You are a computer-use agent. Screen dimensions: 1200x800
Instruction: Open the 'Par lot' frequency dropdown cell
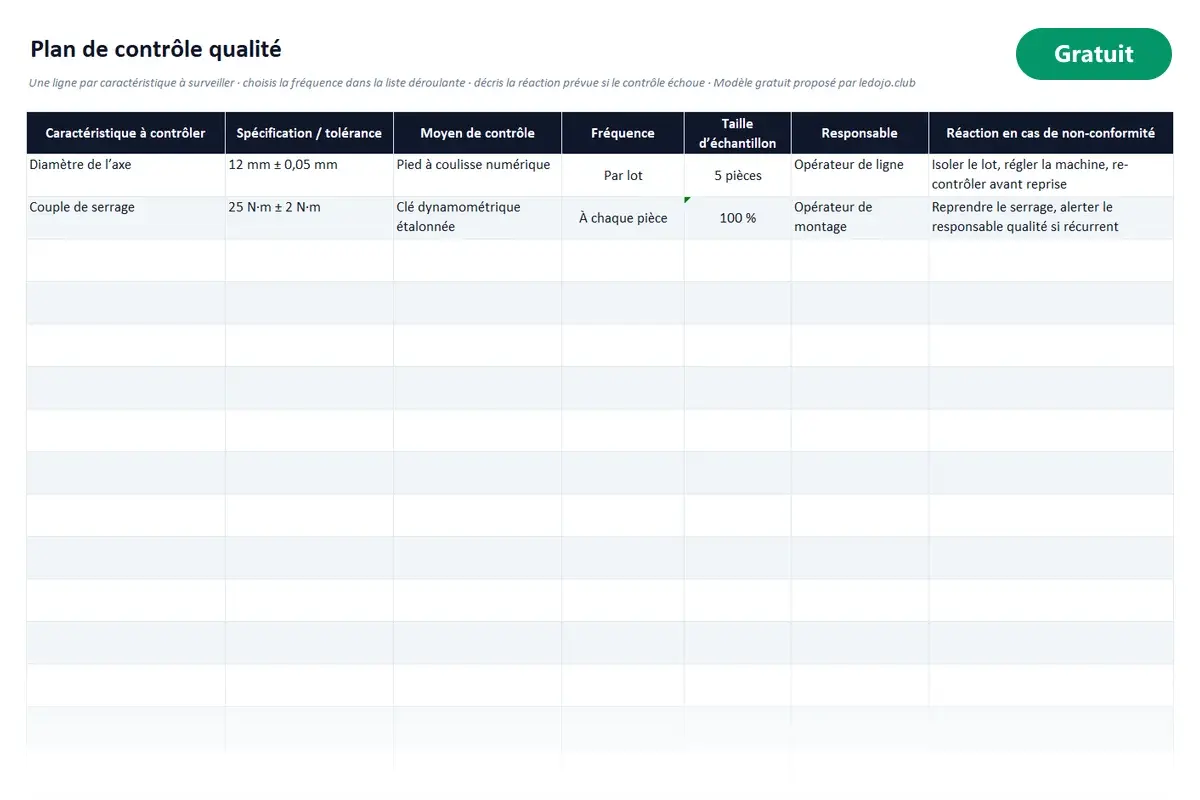[x=623, y=175]
